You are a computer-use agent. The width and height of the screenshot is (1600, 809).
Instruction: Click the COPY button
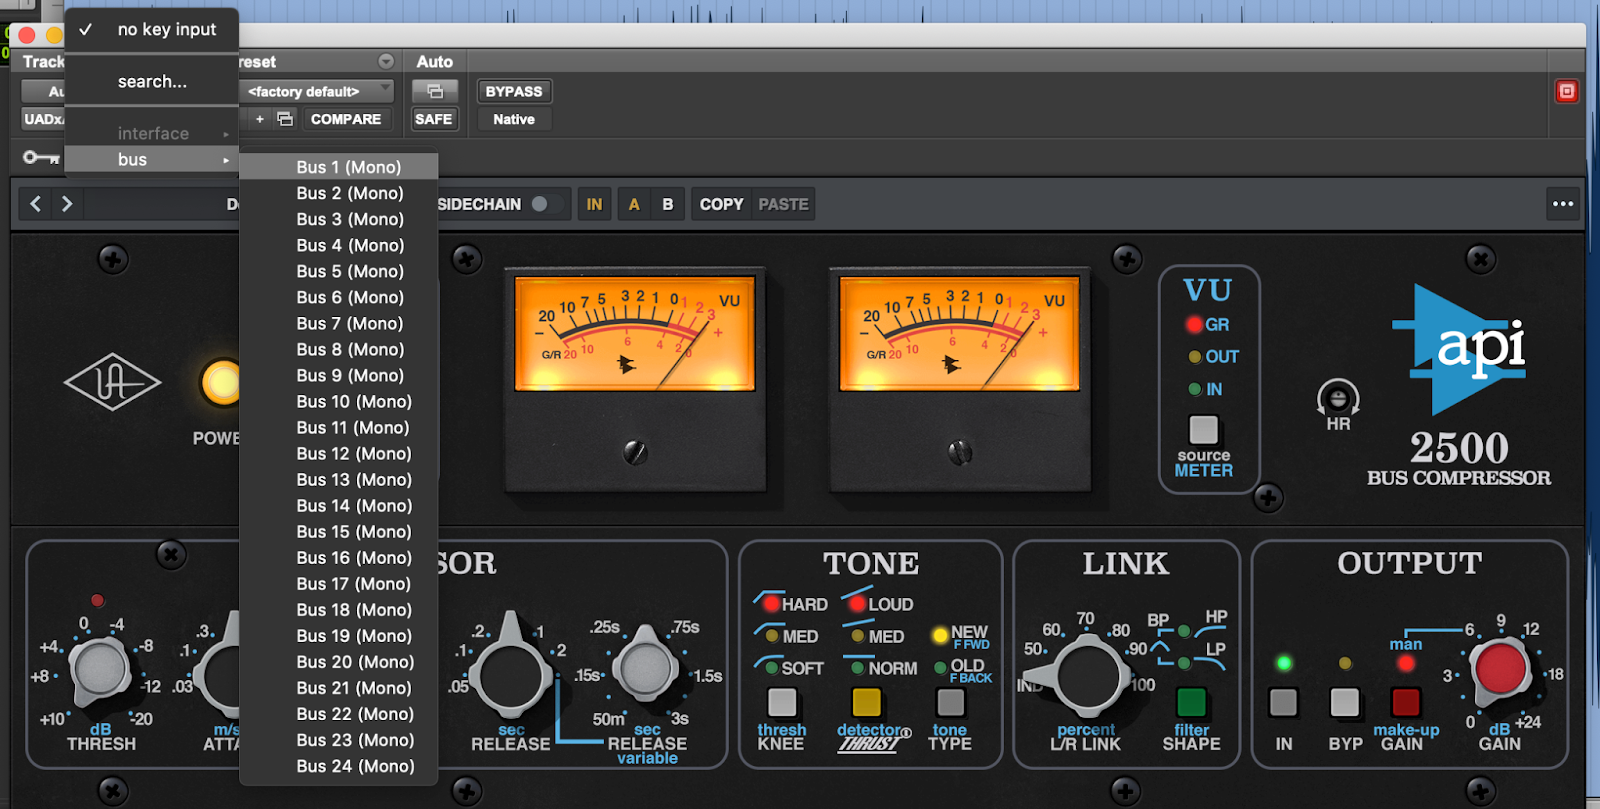(x=722, y=204)
